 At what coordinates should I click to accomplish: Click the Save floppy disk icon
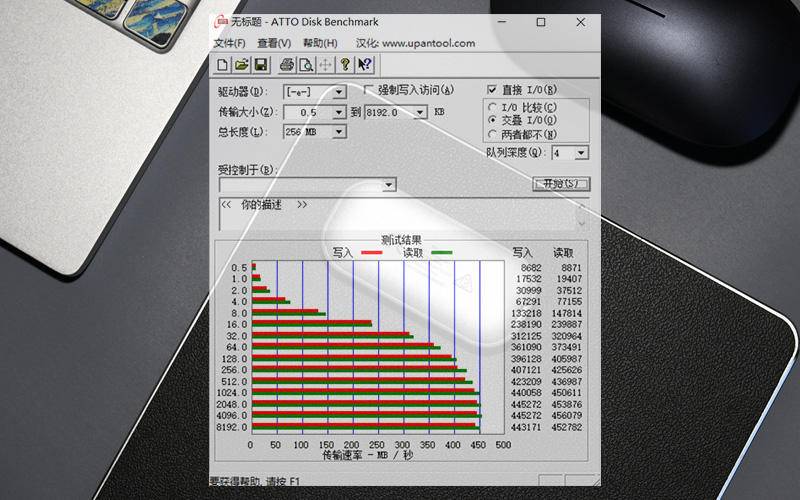pyautogui.click(x=261, y=65)
